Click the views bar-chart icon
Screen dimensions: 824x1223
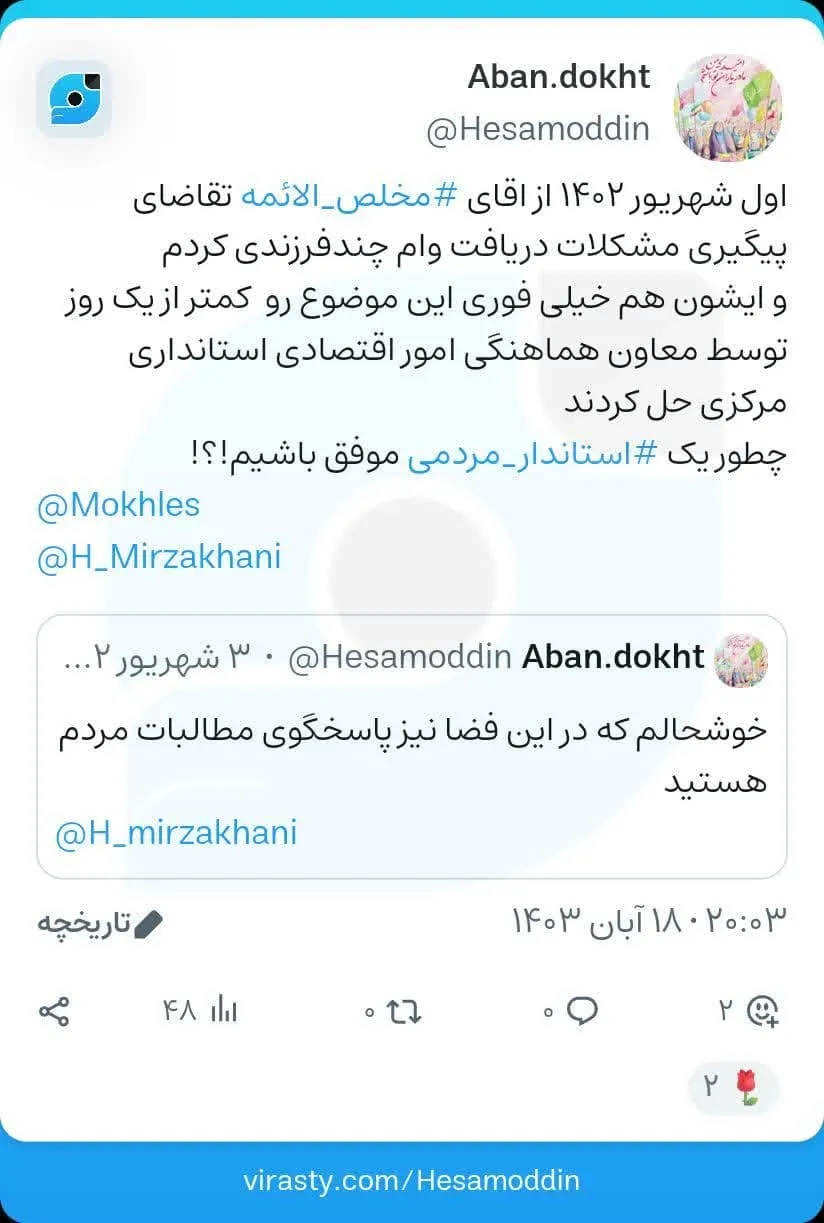(x=223, y=1010)
